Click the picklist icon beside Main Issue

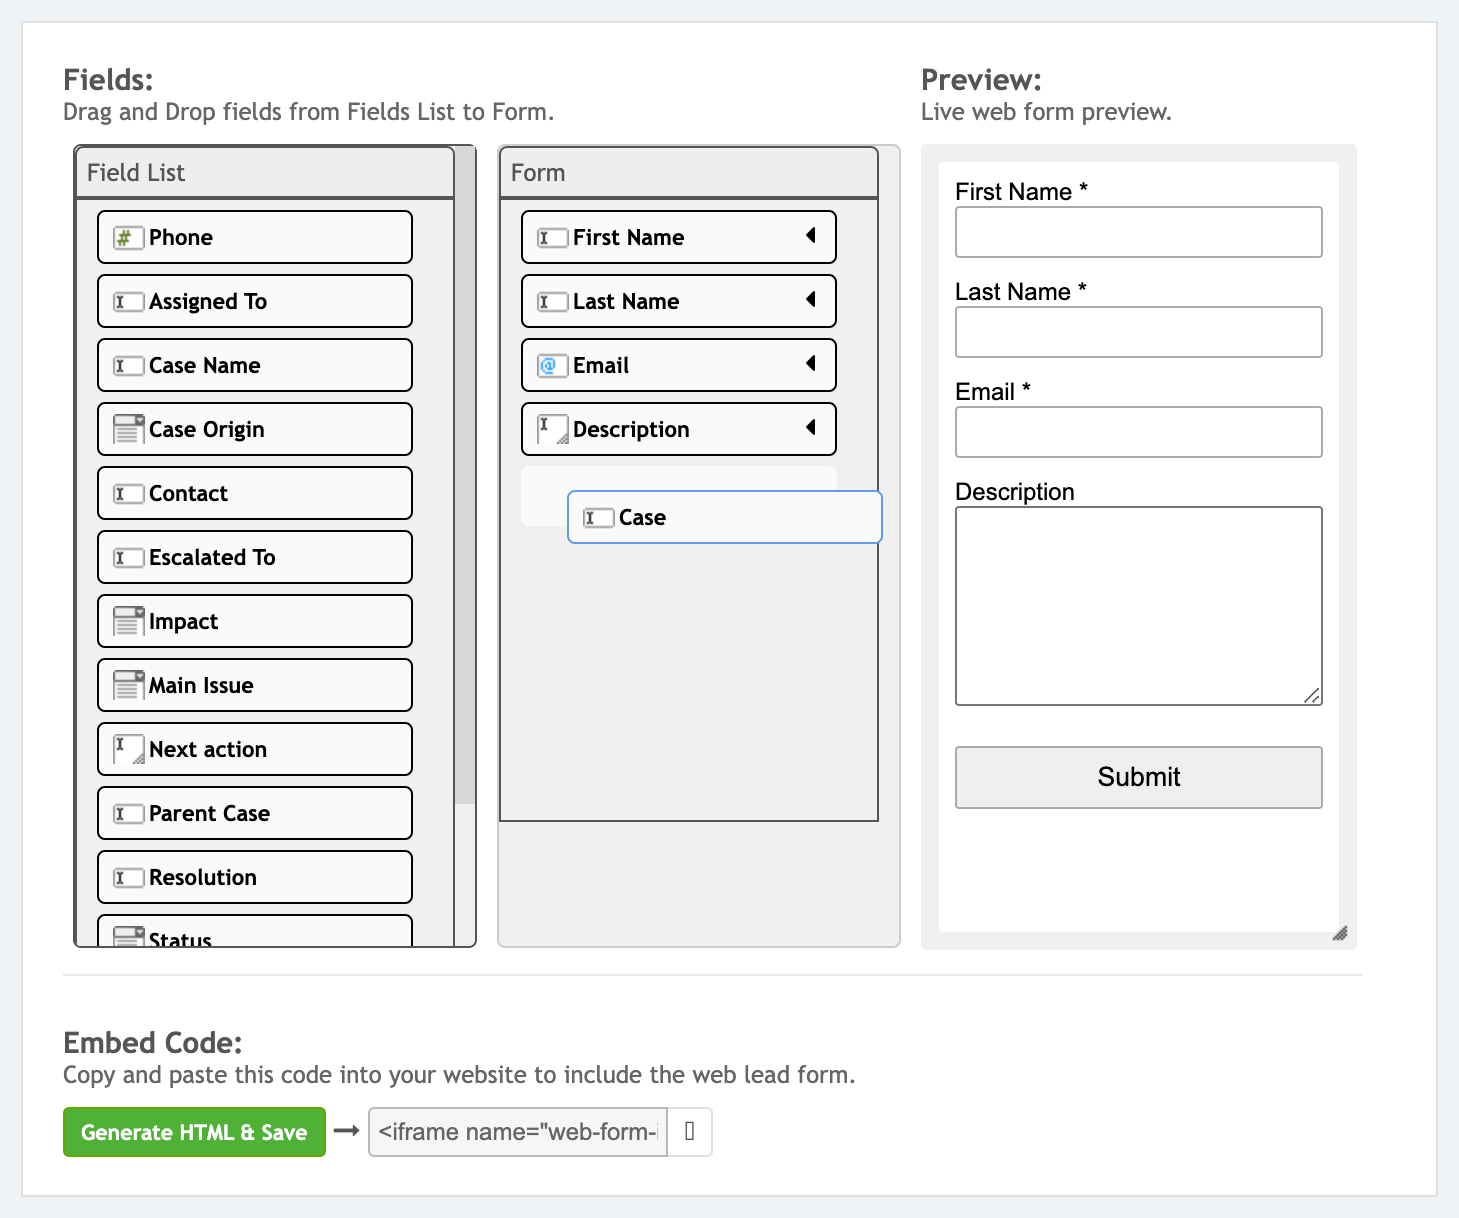coord(128,686)
